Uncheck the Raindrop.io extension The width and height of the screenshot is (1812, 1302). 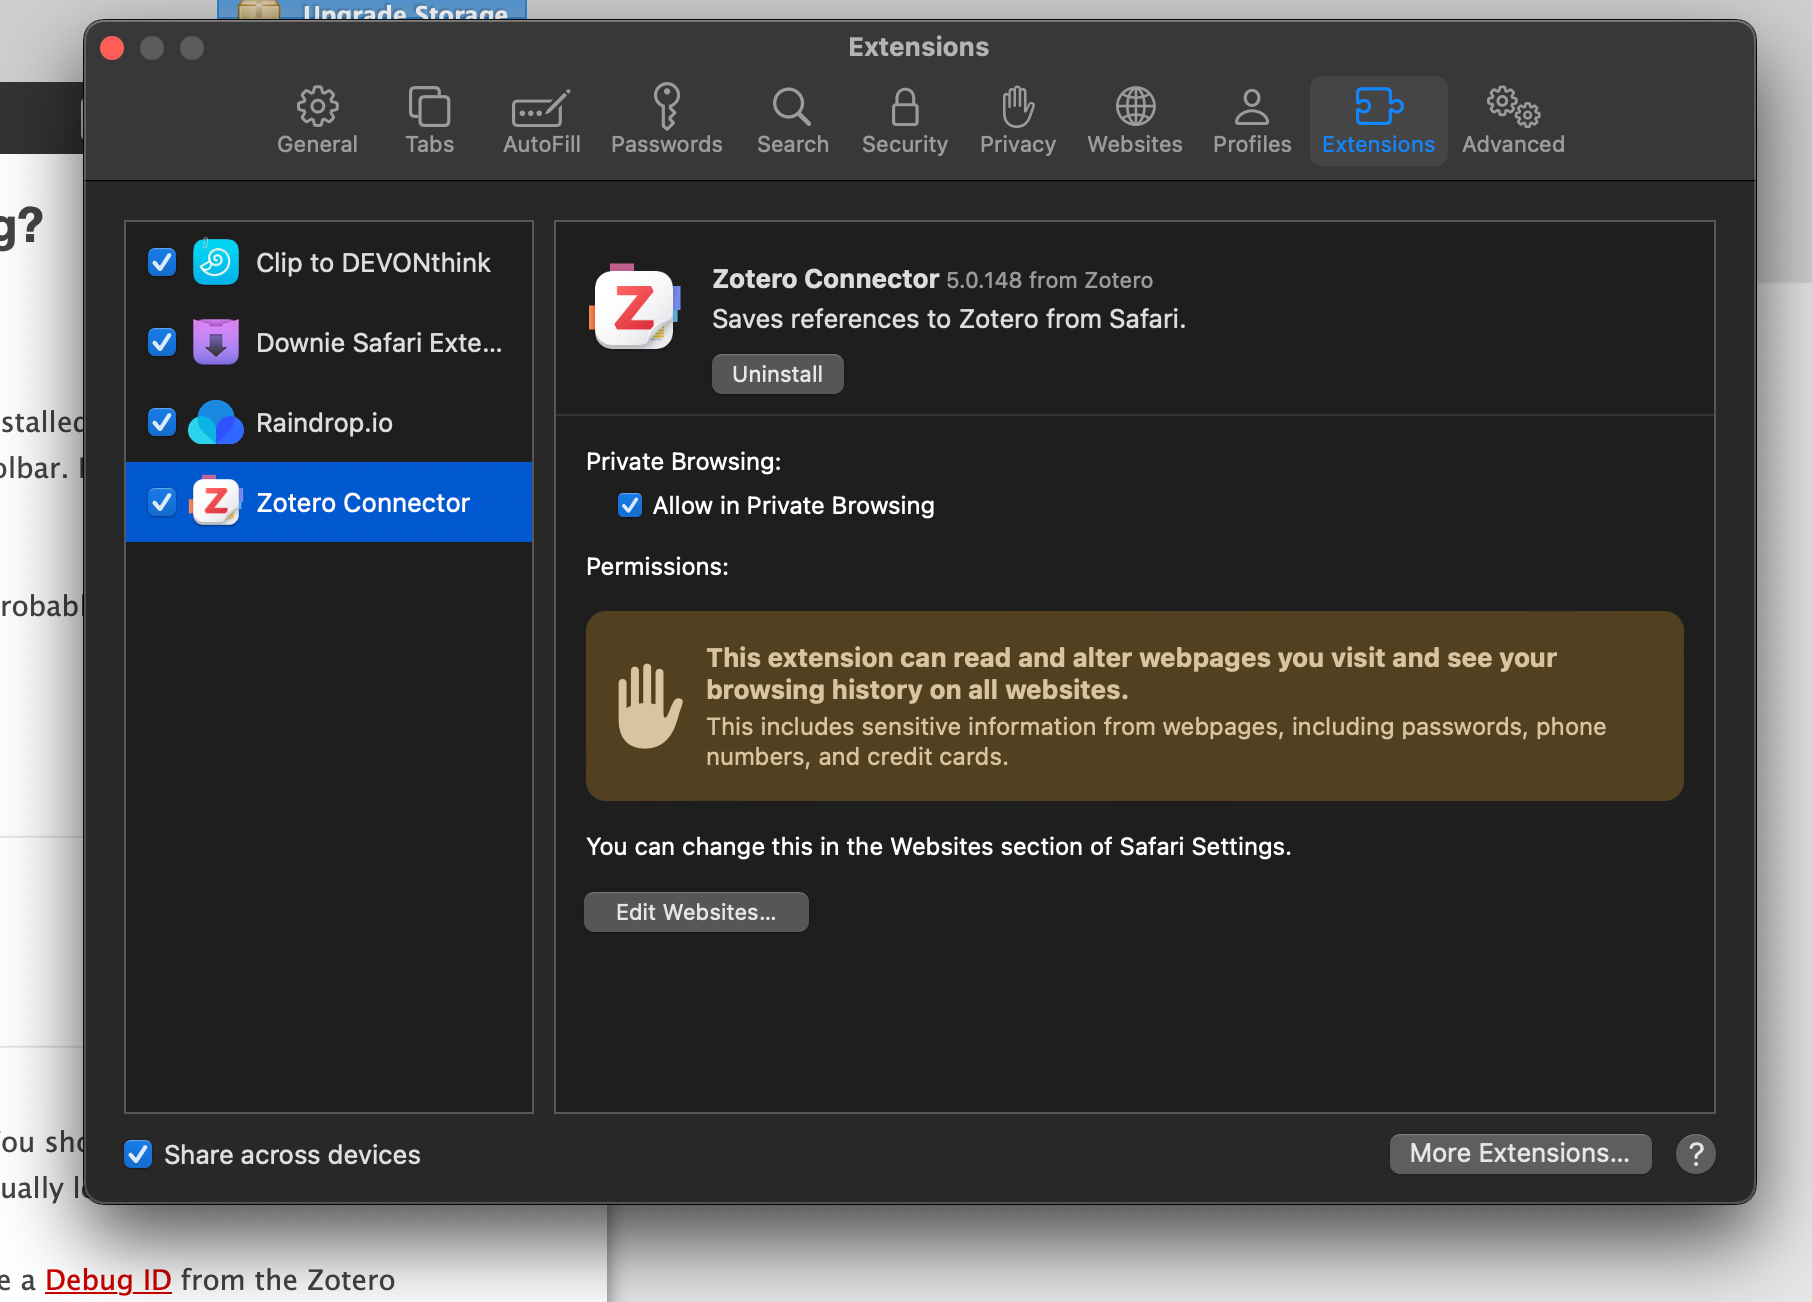coord(162,422)
